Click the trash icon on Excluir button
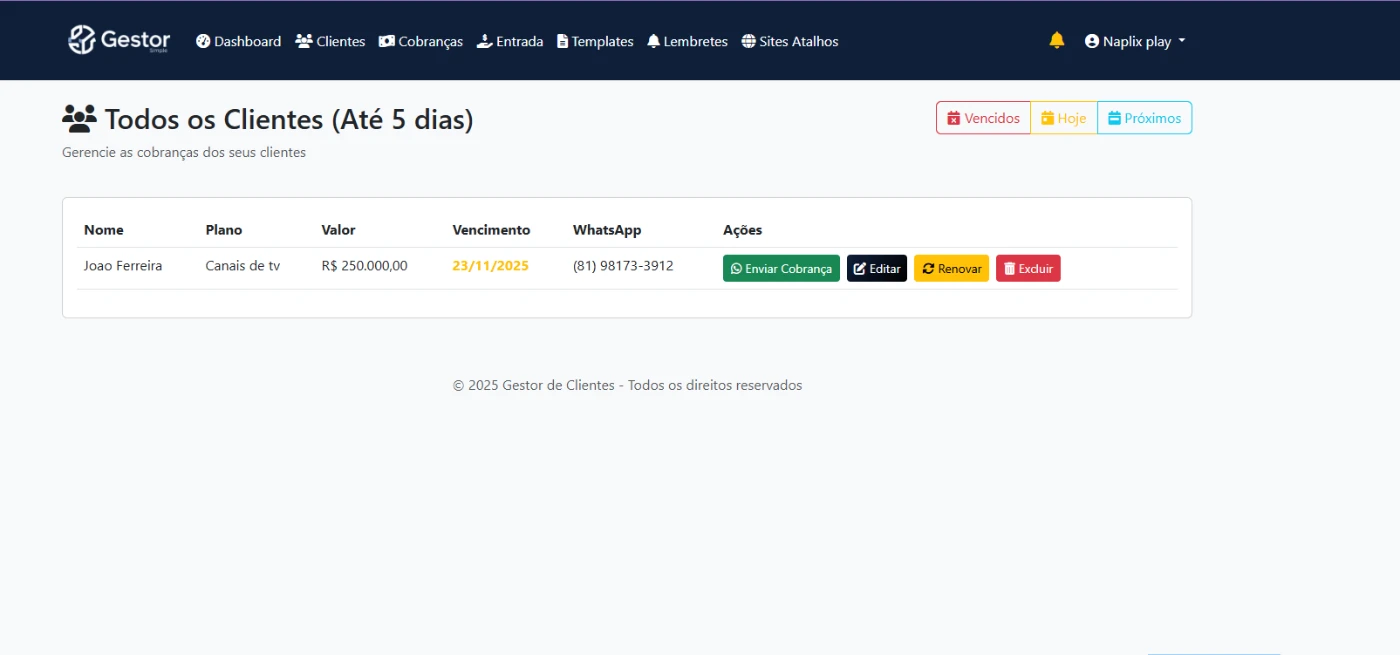This screenshot has width=1400, height=655. tap(1009, 269)
